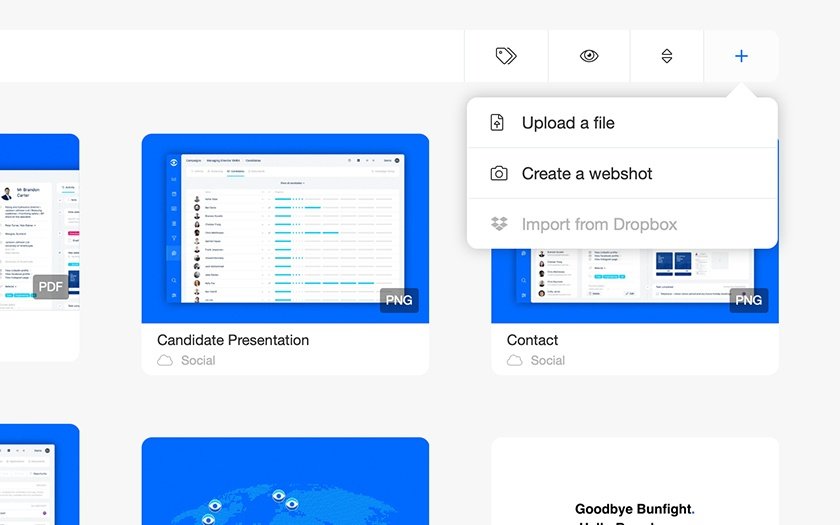Select Import from Dropbox option

pyautogui.click(x=622, y=224)
